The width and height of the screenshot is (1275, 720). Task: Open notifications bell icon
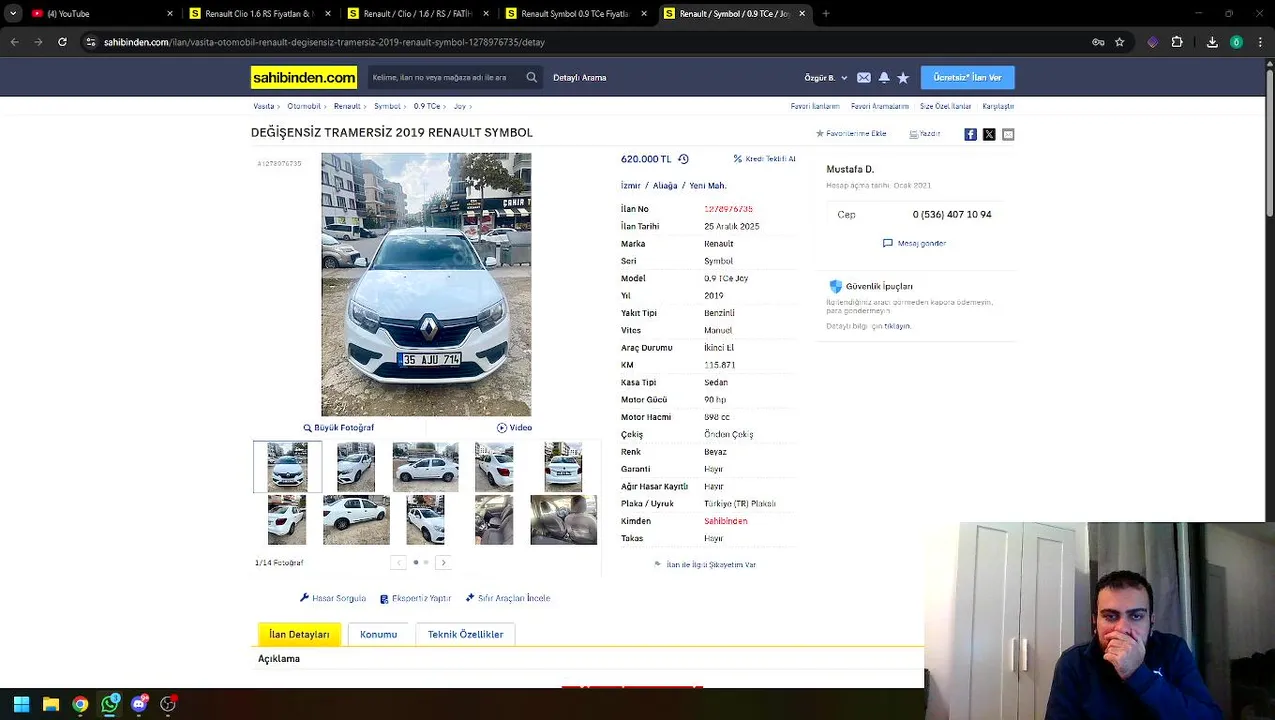884,77
